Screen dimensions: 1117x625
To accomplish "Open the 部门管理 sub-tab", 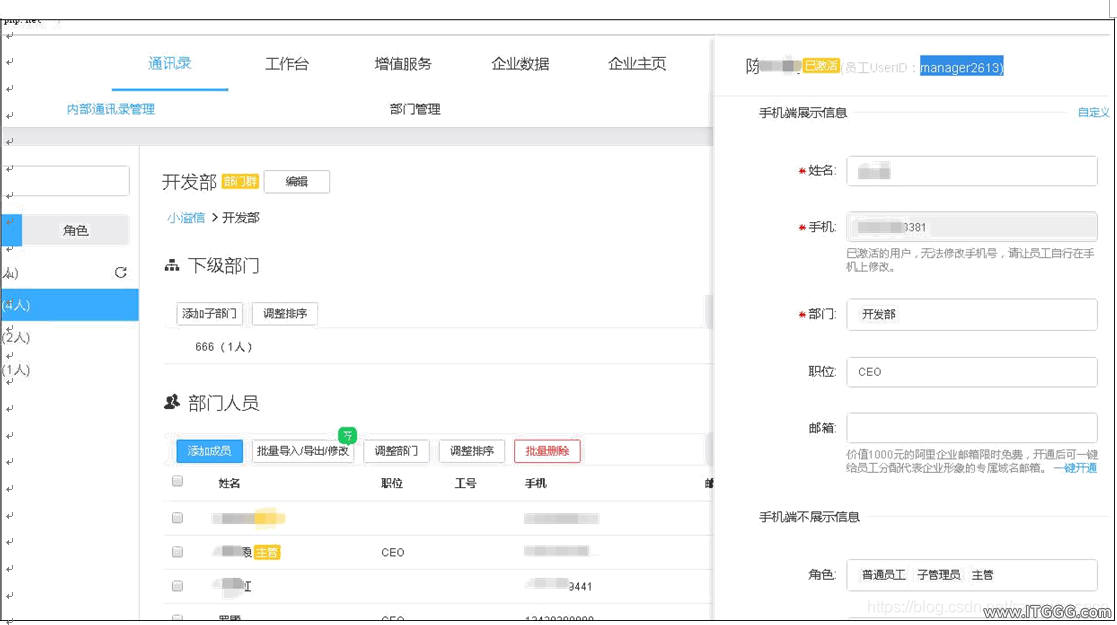I will tap(415, 109).
